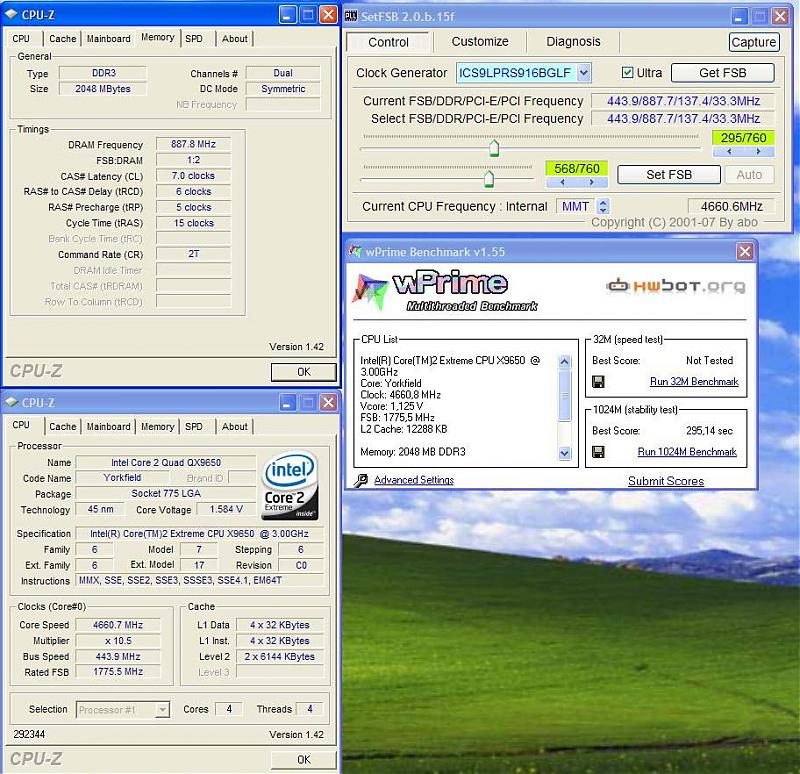
Task: Decrease lower slider with left arrow under 568/760
Action: [562, 182]
